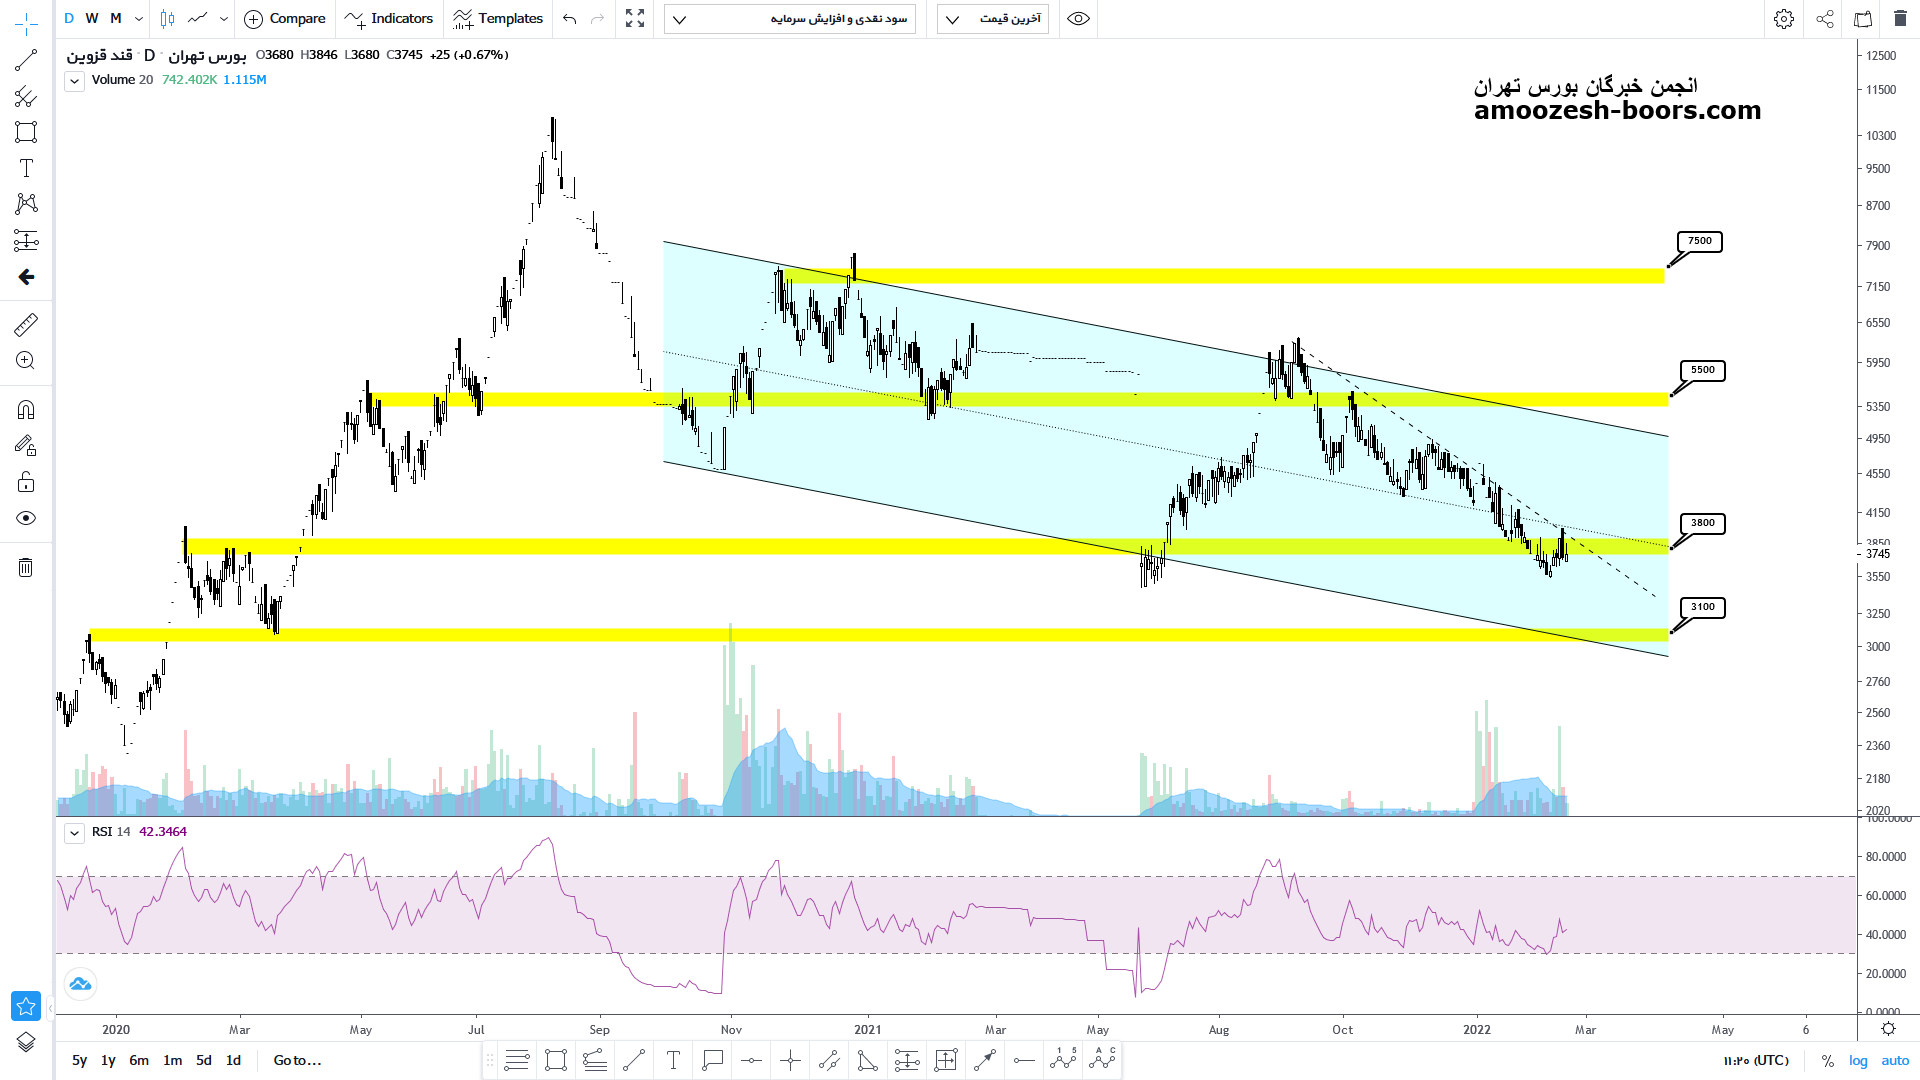Click the Go to... button
Screen dimensions: 1920x1080
[x=297, y=1060]
